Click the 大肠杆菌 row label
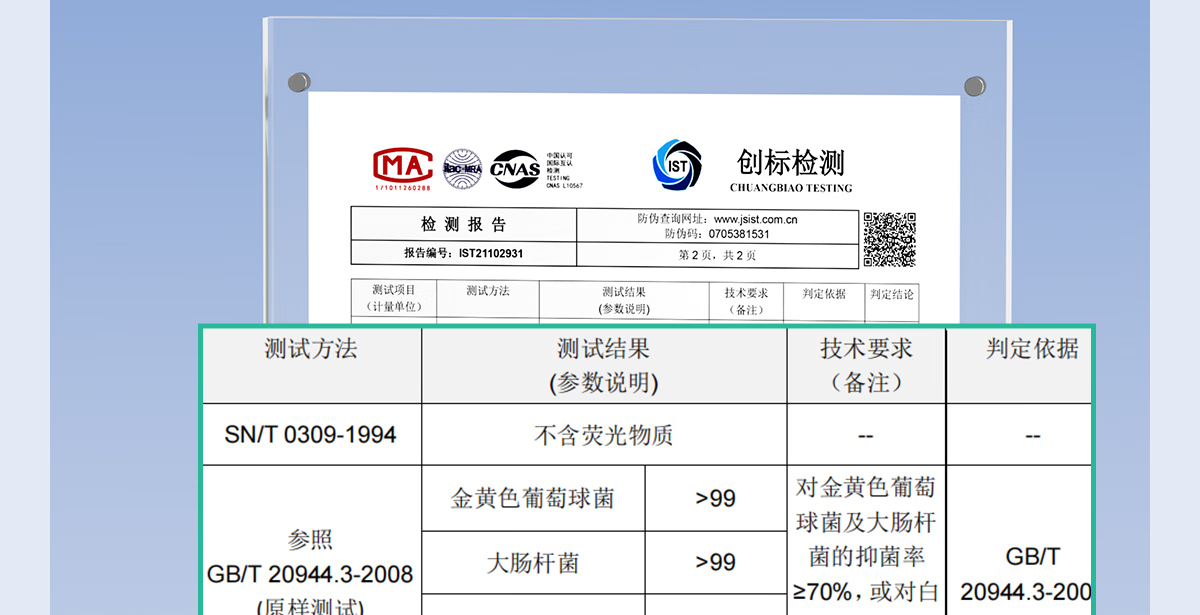 (533, 563)
